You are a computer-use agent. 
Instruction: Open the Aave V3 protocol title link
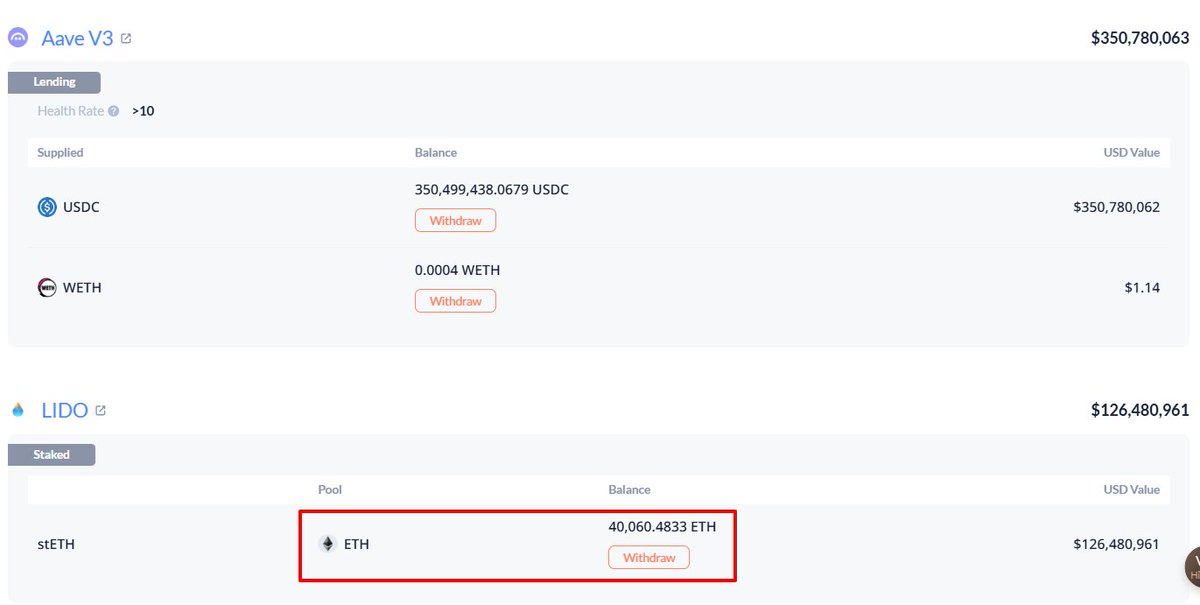tap(77, 39)
